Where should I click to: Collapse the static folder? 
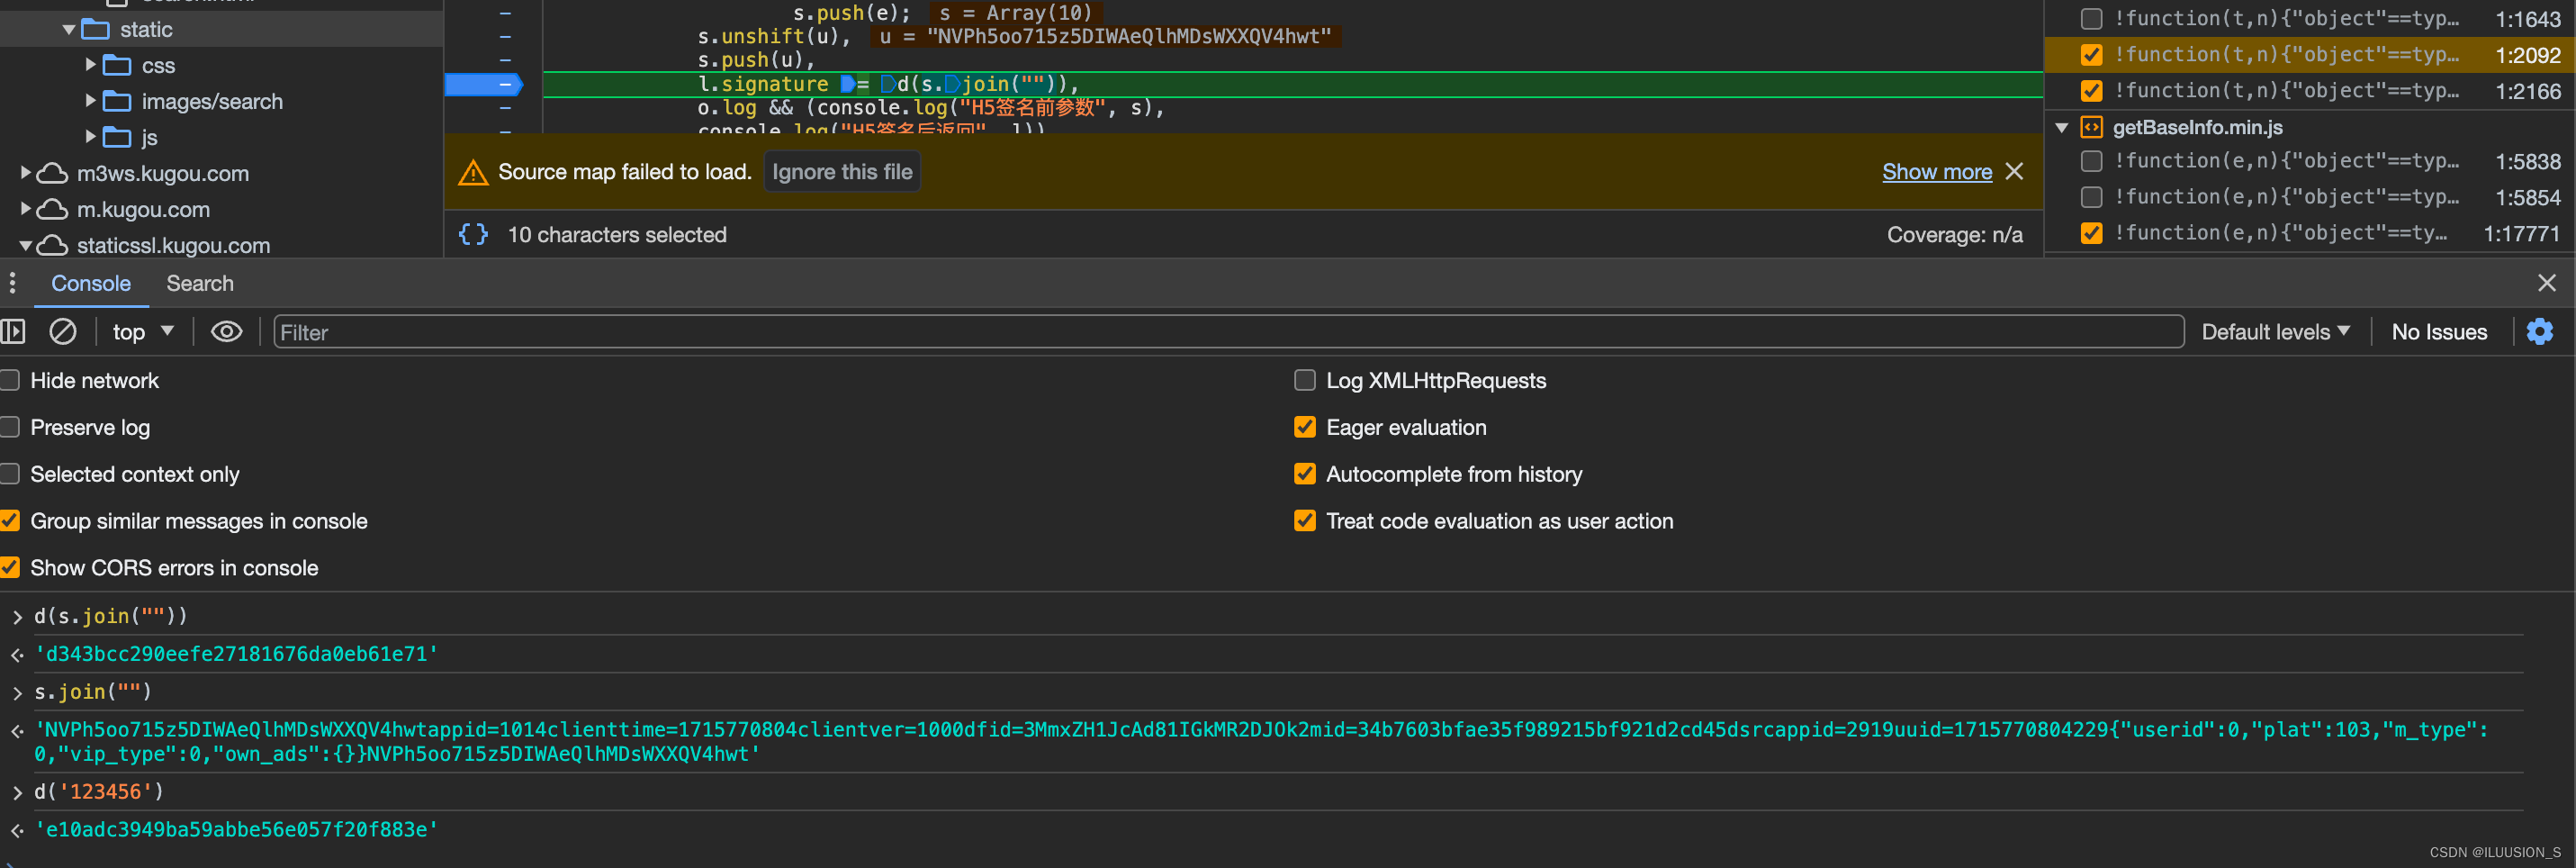point(68,30)
